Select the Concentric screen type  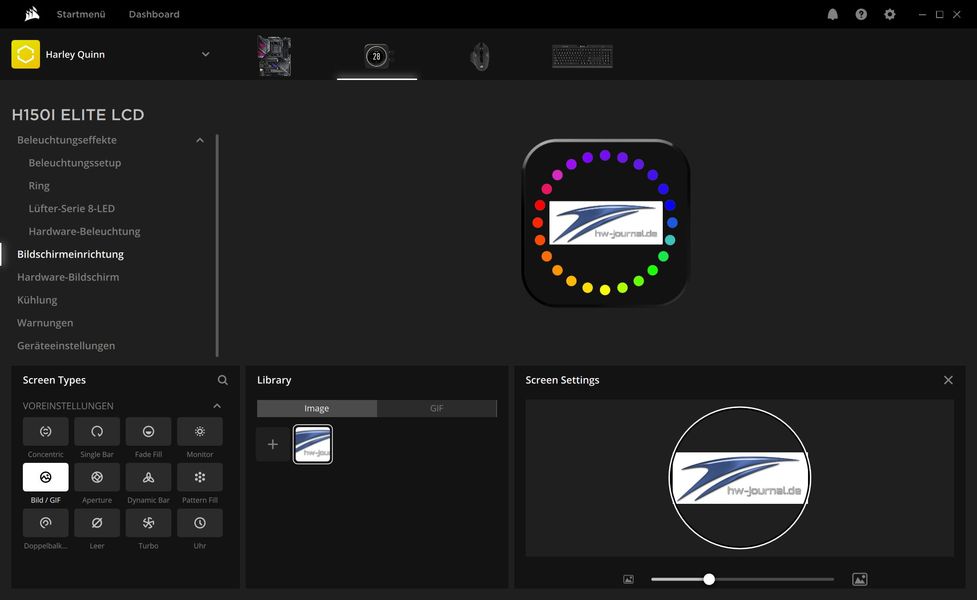(45, 431)
